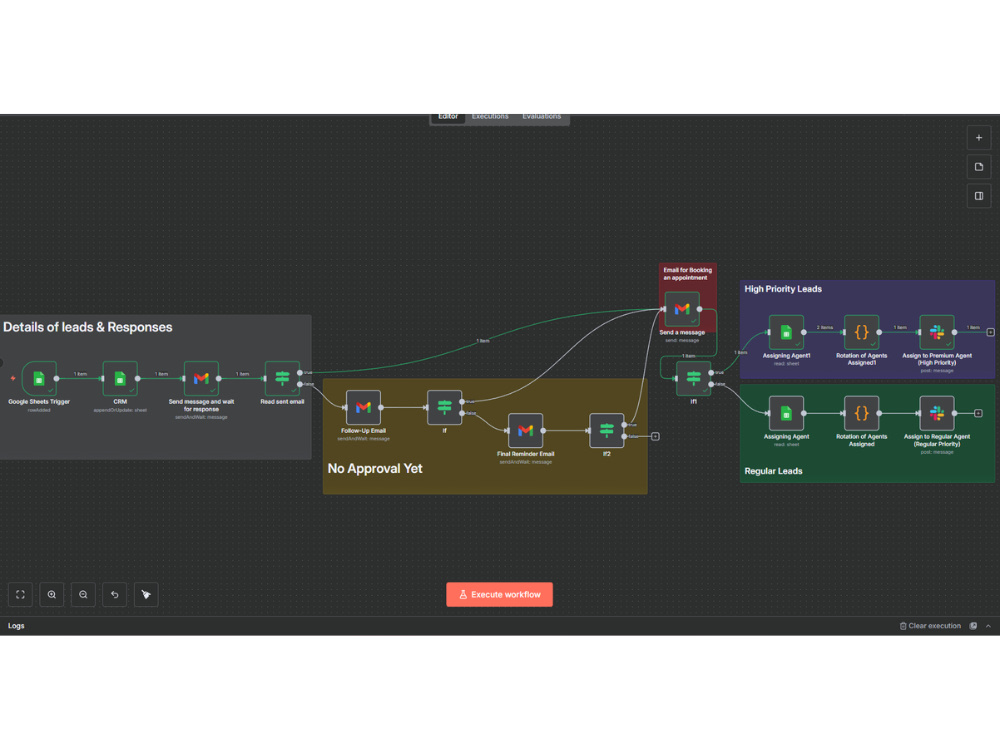
Task: Open the side panel icon
Action: (979, 196)
